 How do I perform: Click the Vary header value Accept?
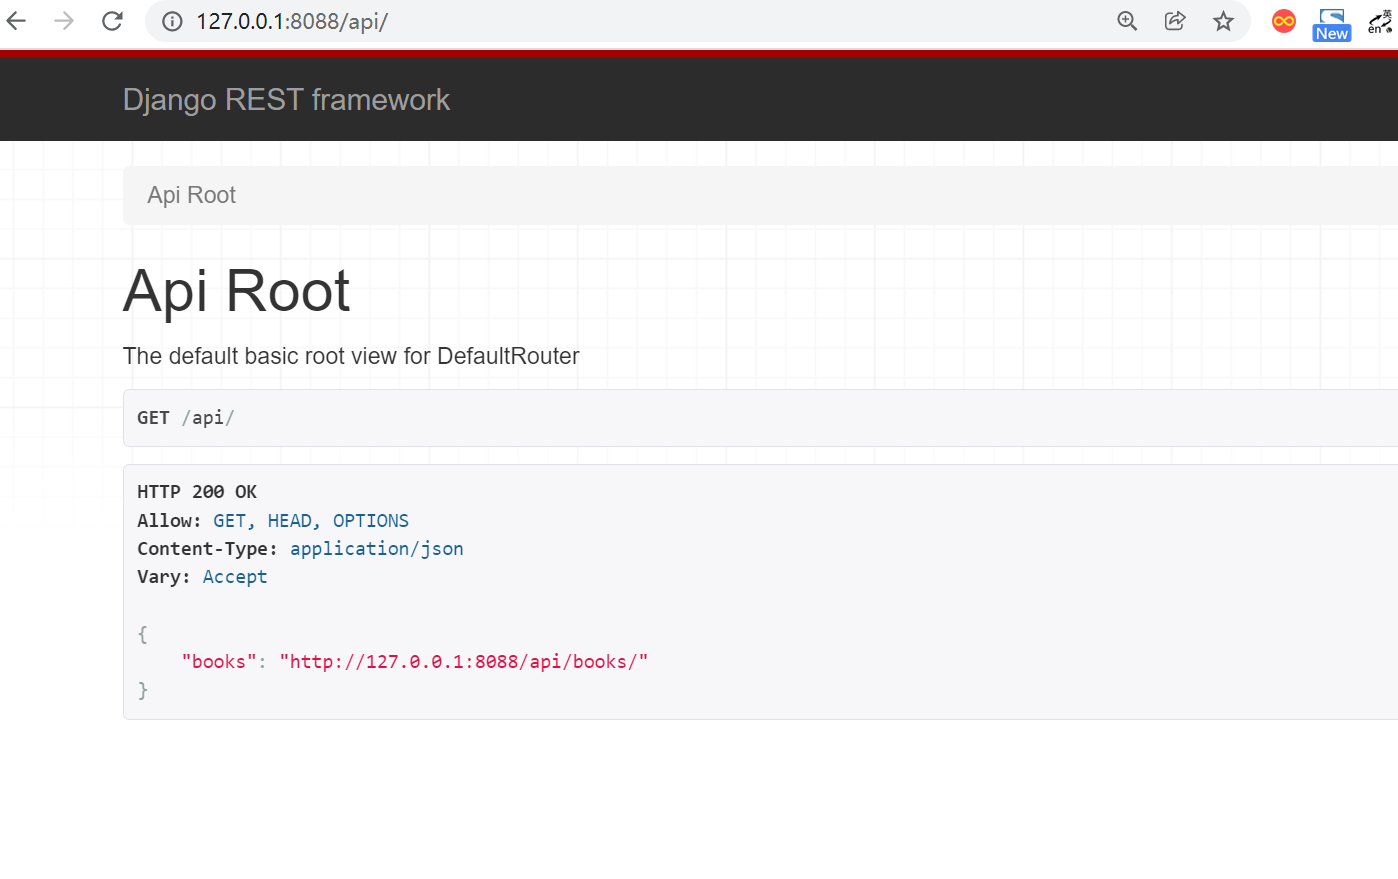click(235, 577)
